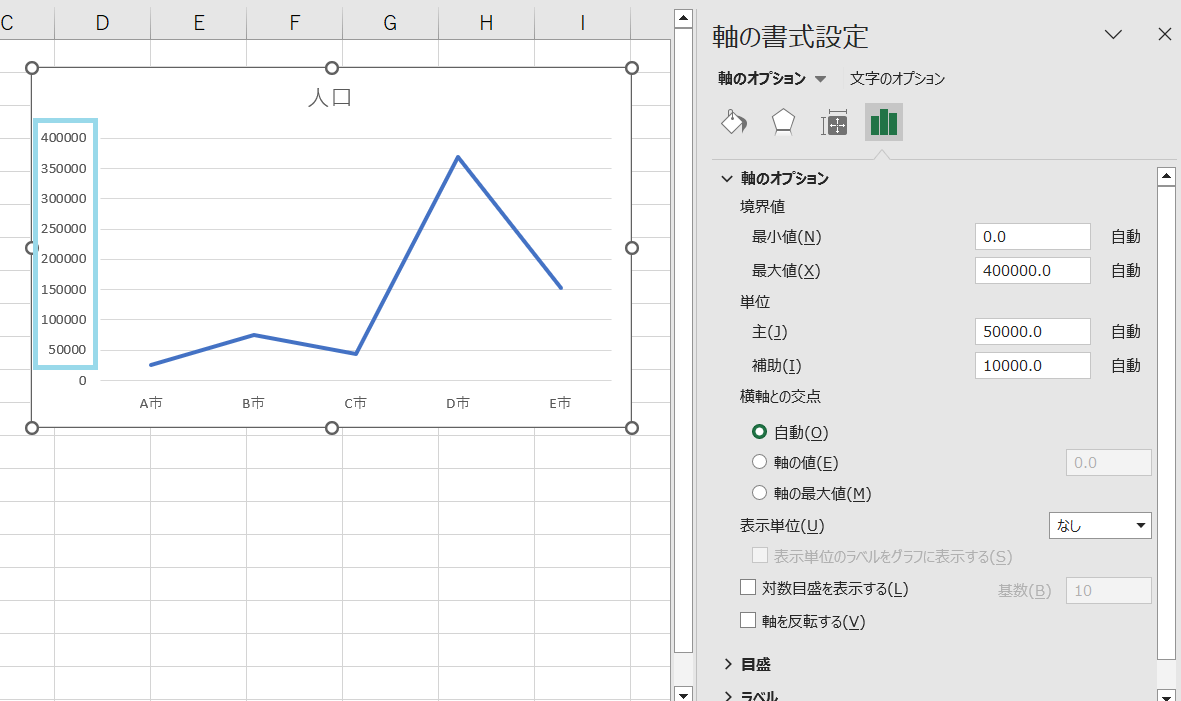Click the 最小値 input field

(x=1033, y=236)
